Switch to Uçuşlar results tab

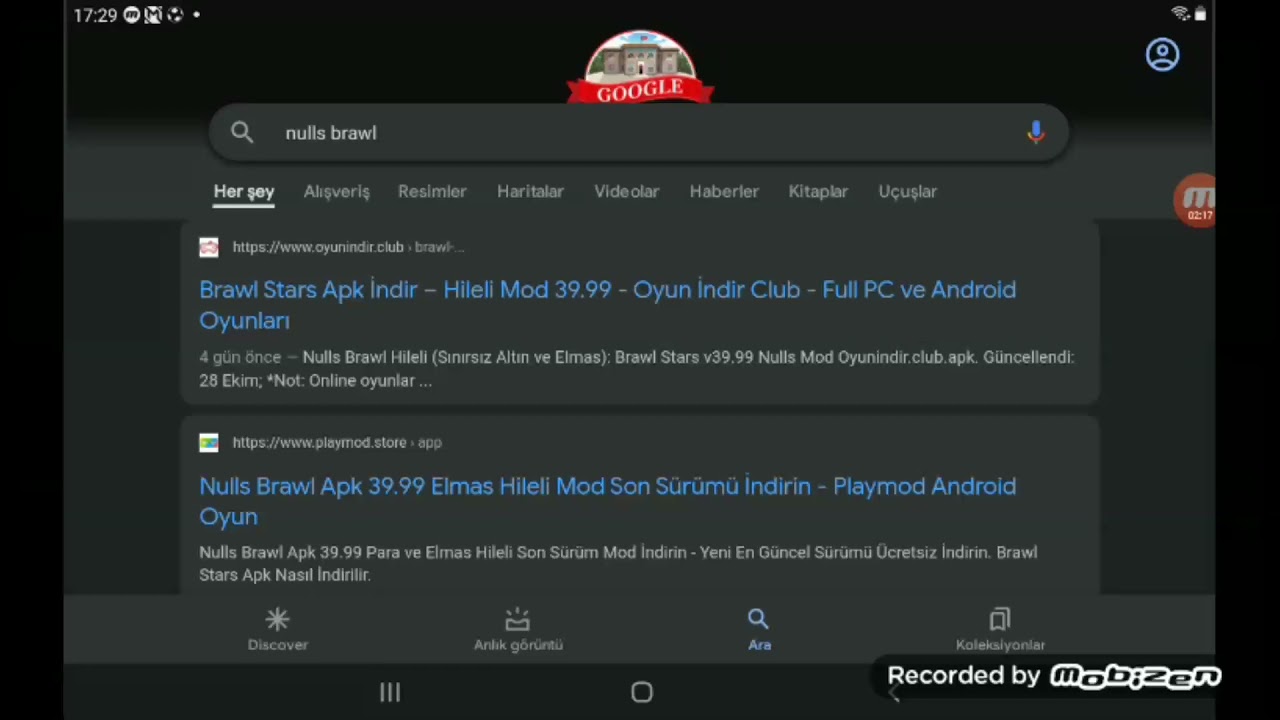[907, 191]
